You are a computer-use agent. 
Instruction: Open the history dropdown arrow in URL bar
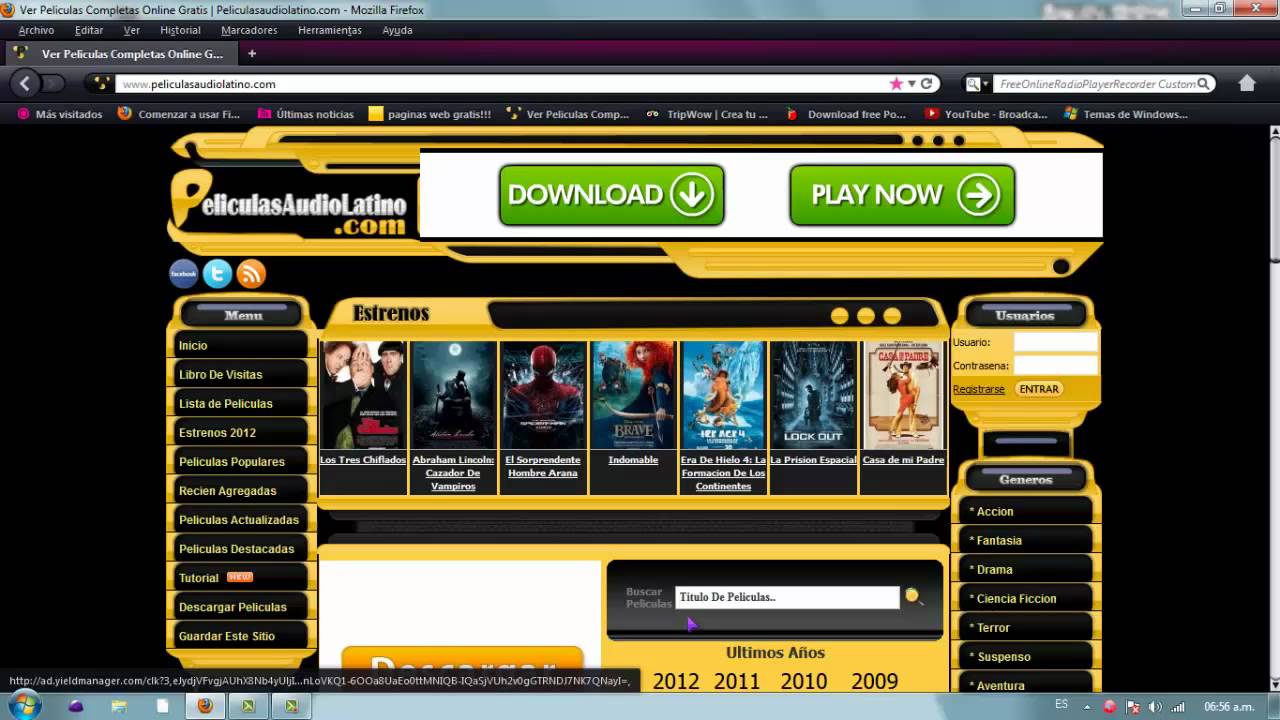point(912,84)
